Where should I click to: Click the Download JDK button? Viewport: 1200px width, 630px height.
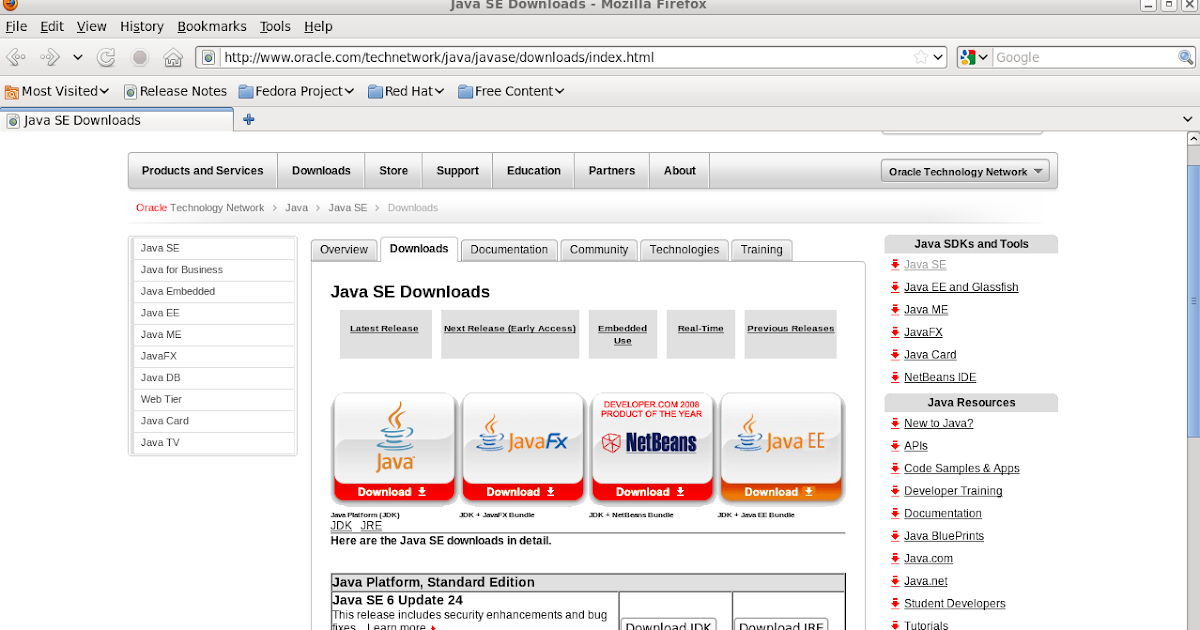[x=668, y=625]
